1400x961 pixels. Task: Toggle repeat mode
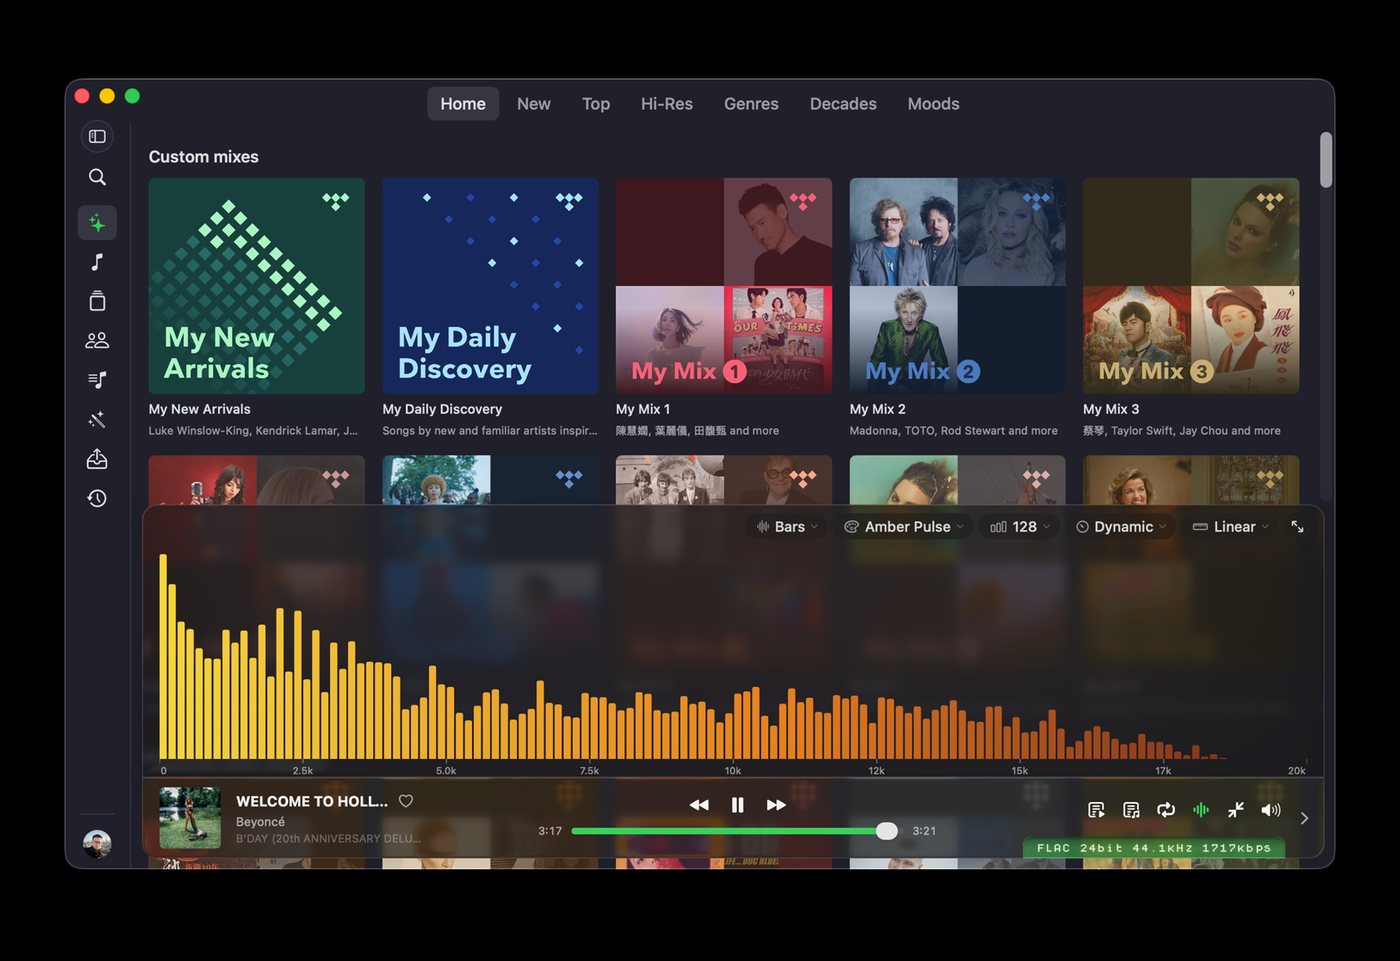click(1166, 810)
